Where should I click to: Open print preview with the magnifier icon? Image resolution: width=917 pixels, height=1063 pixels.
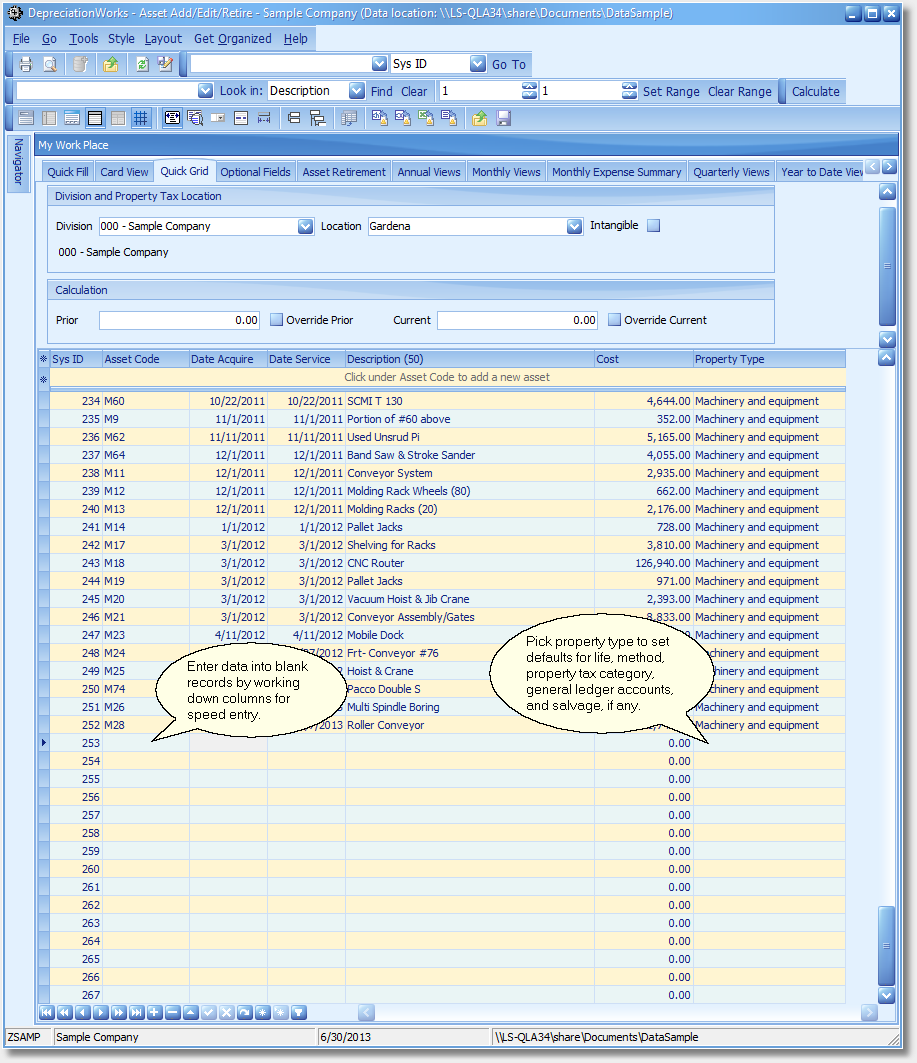point(50,64)
